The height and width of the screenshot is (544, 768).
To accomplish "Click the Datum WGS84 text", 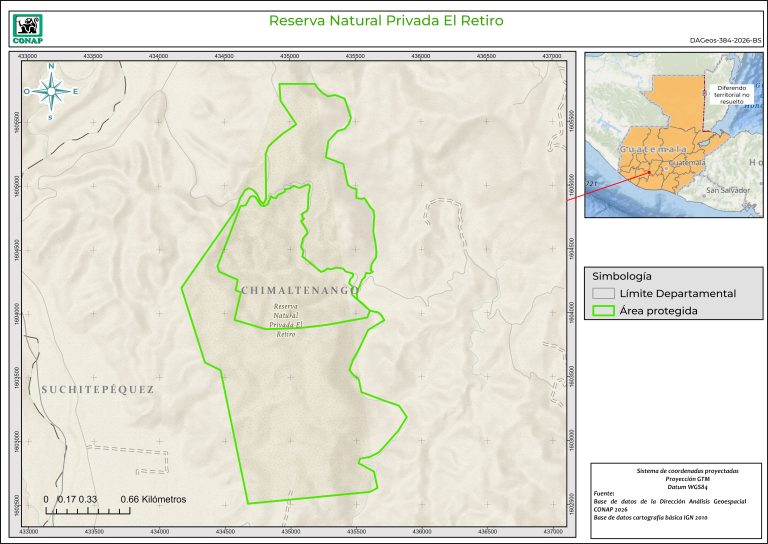I will pyautogui.click(x=687, y=486).
